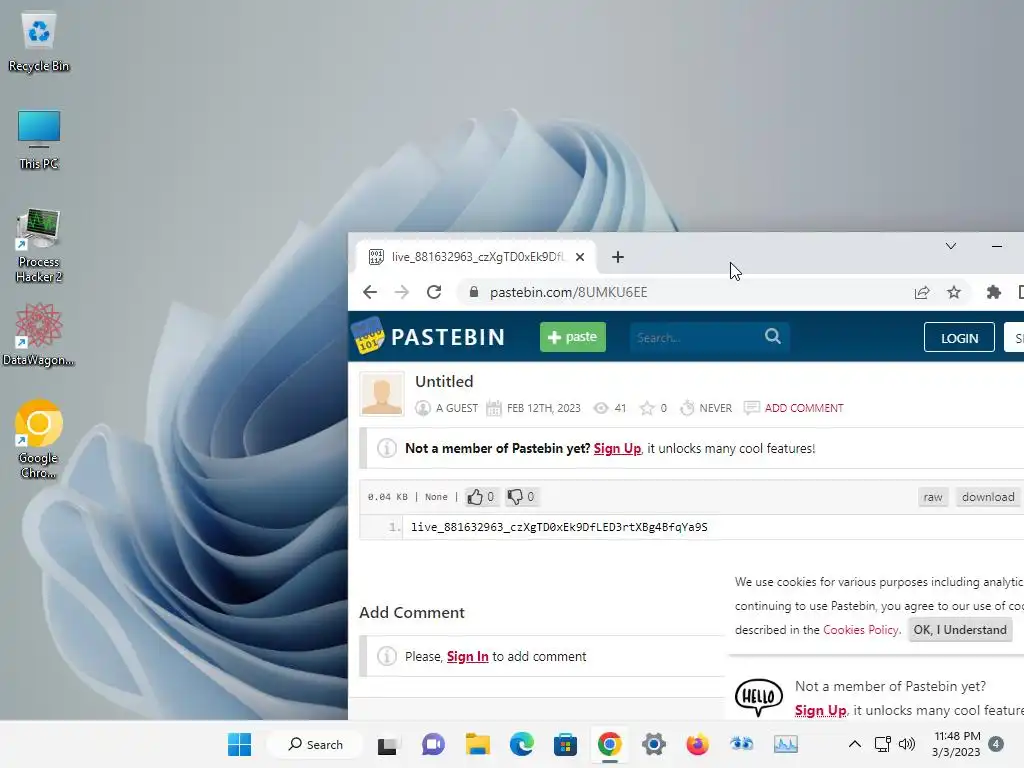
Task: Open the volume speaker tray icon
Action: pyautogui.click(x=906, y=744)
